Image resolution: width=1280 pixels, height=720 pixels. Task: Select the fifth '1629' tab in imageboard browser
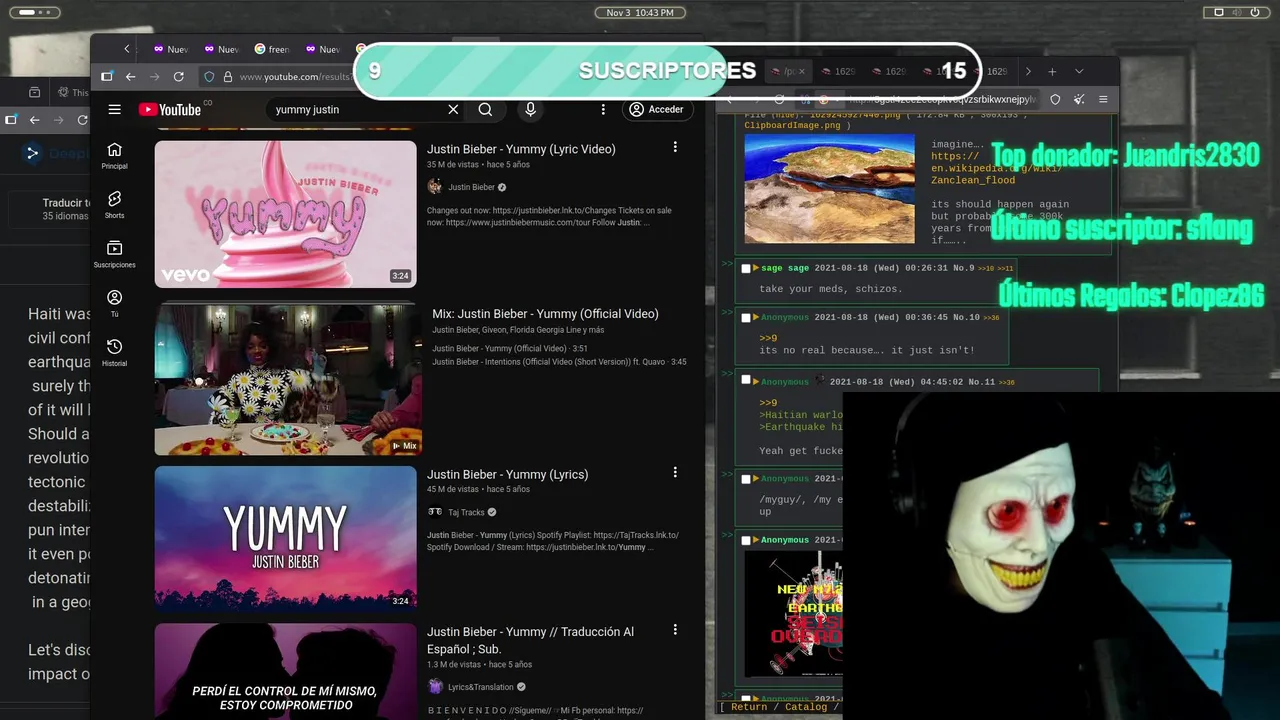pyautogui.click(x=990, y=72)
